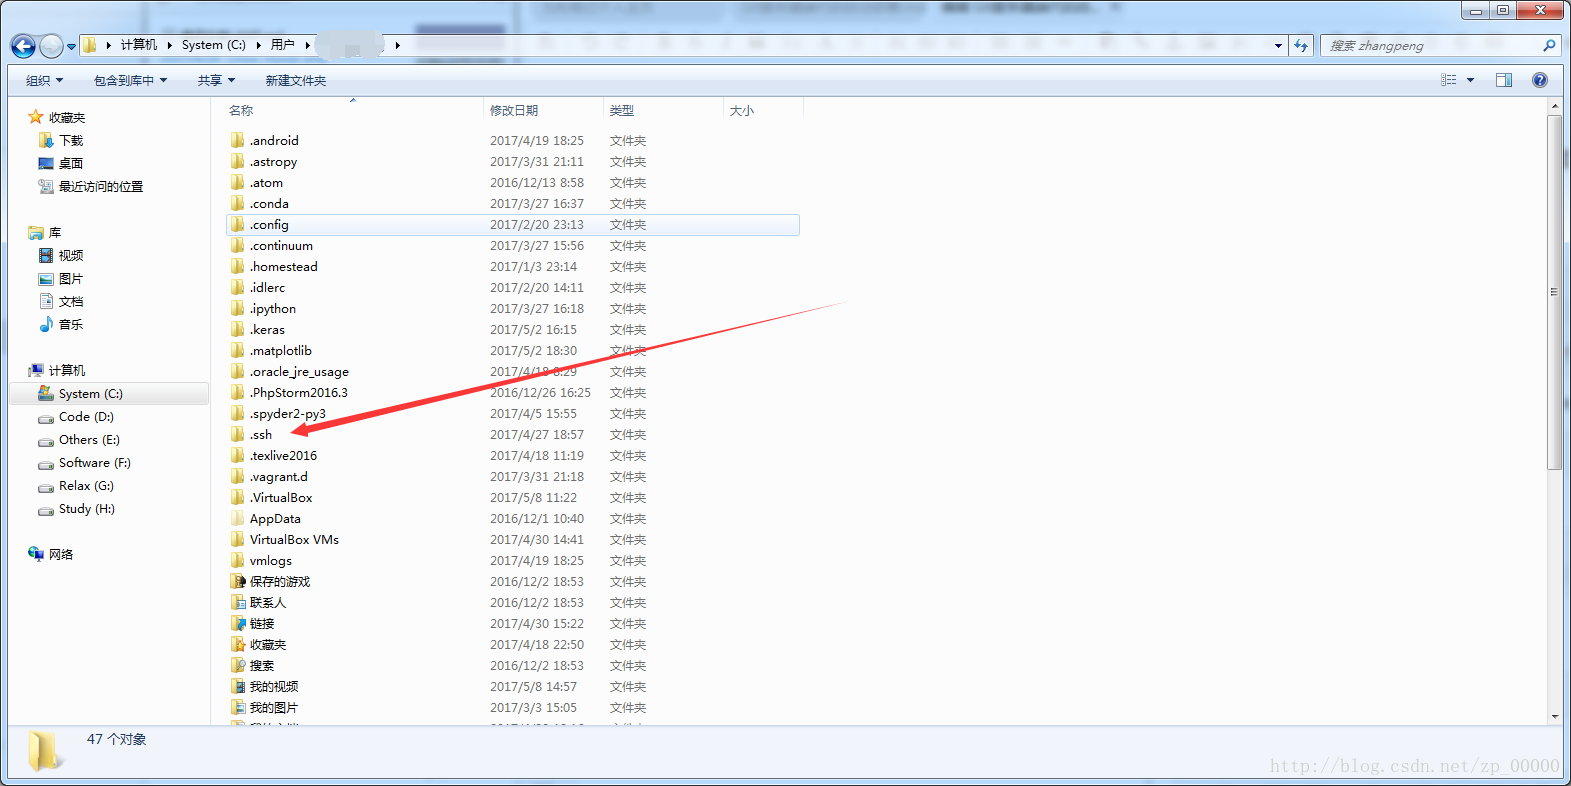Viewport: 1571px width, 786px height.
Task: Select the 收藏夹 folder icon in file list
Action: tap(238, 644)
